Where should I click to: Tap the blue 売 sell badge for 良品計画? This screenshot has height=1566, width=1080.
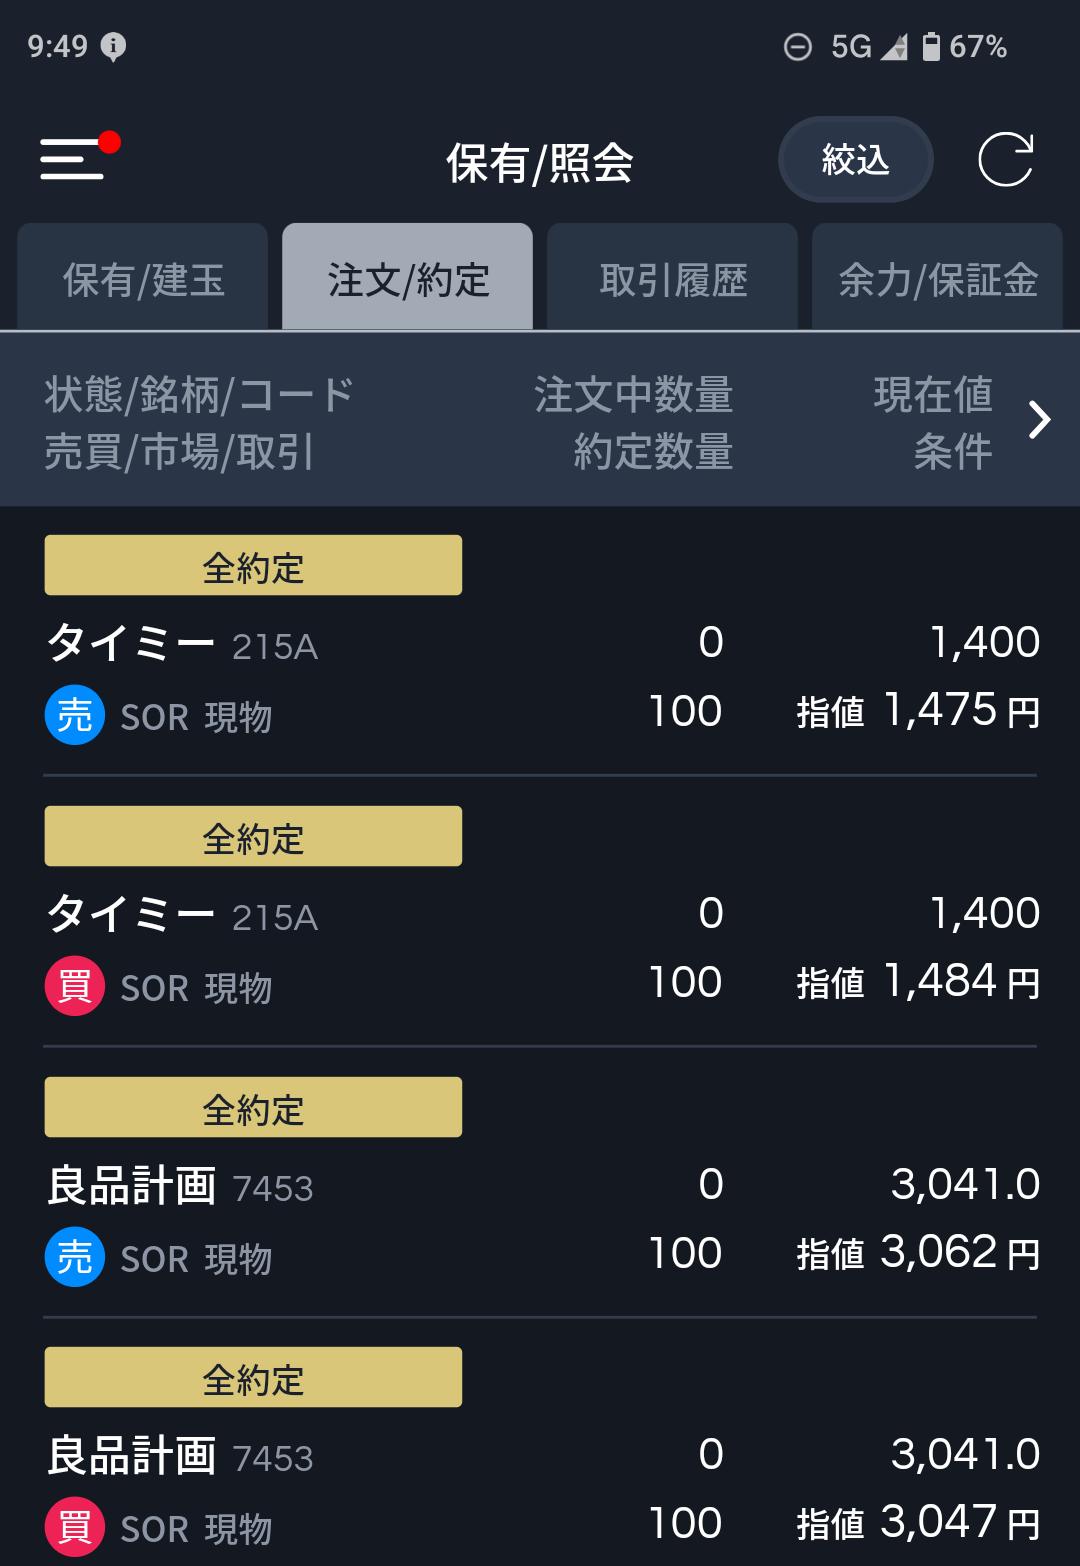75,1257
